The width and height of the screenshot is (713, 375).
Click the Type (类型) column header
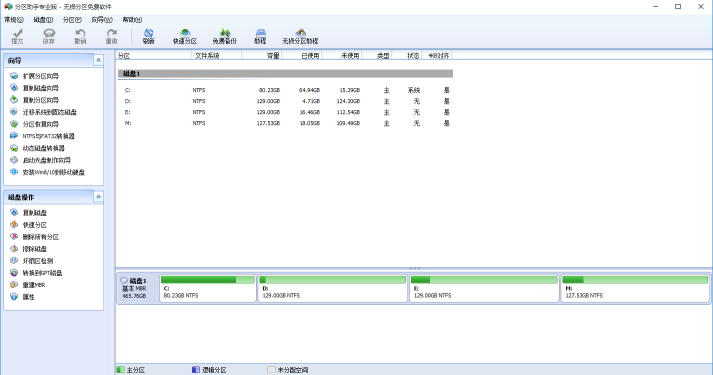(377, 55)
